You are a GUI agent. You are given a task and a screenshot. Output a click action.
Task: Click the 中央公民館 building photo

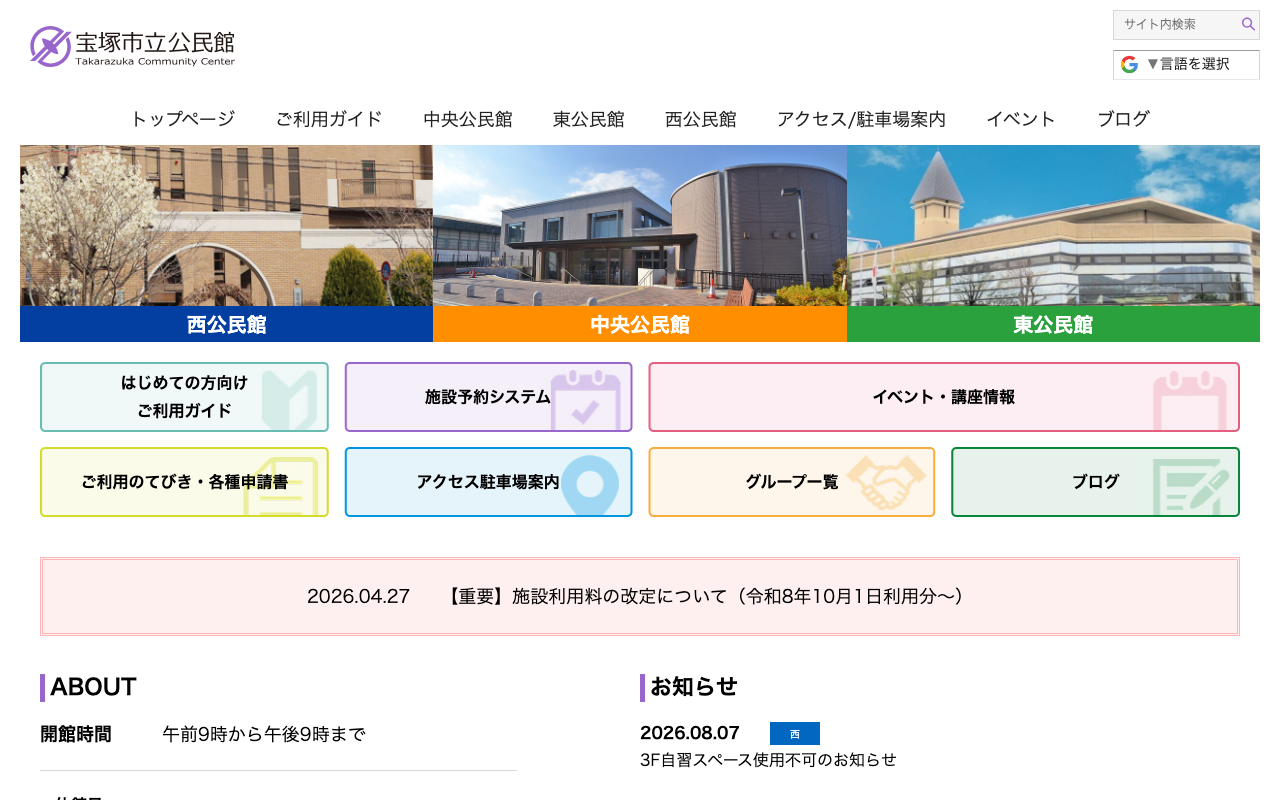640,225
